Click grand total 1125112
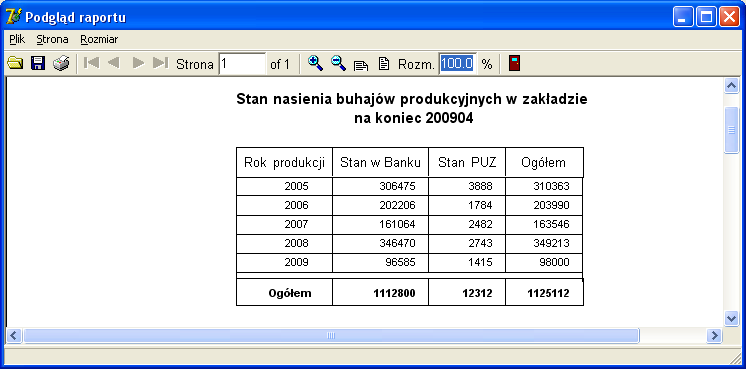This screenshot has height=369, width=746. 548,293
